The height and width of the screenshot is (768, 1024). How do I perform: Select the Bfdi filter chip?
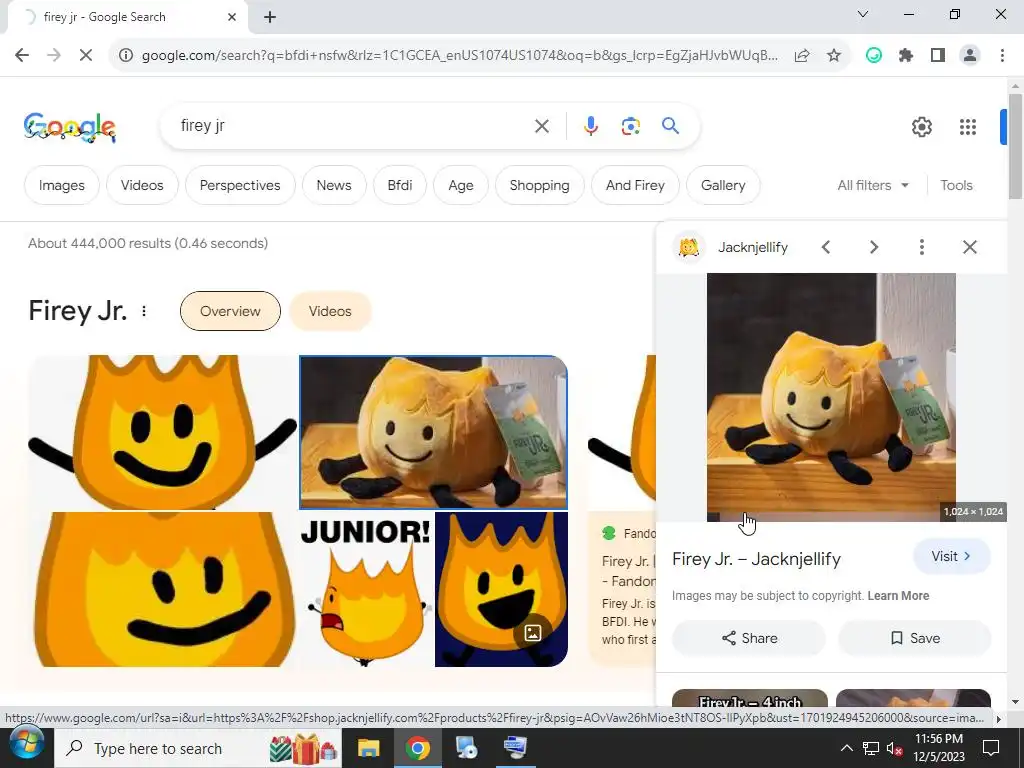click(x=400, y=185)
